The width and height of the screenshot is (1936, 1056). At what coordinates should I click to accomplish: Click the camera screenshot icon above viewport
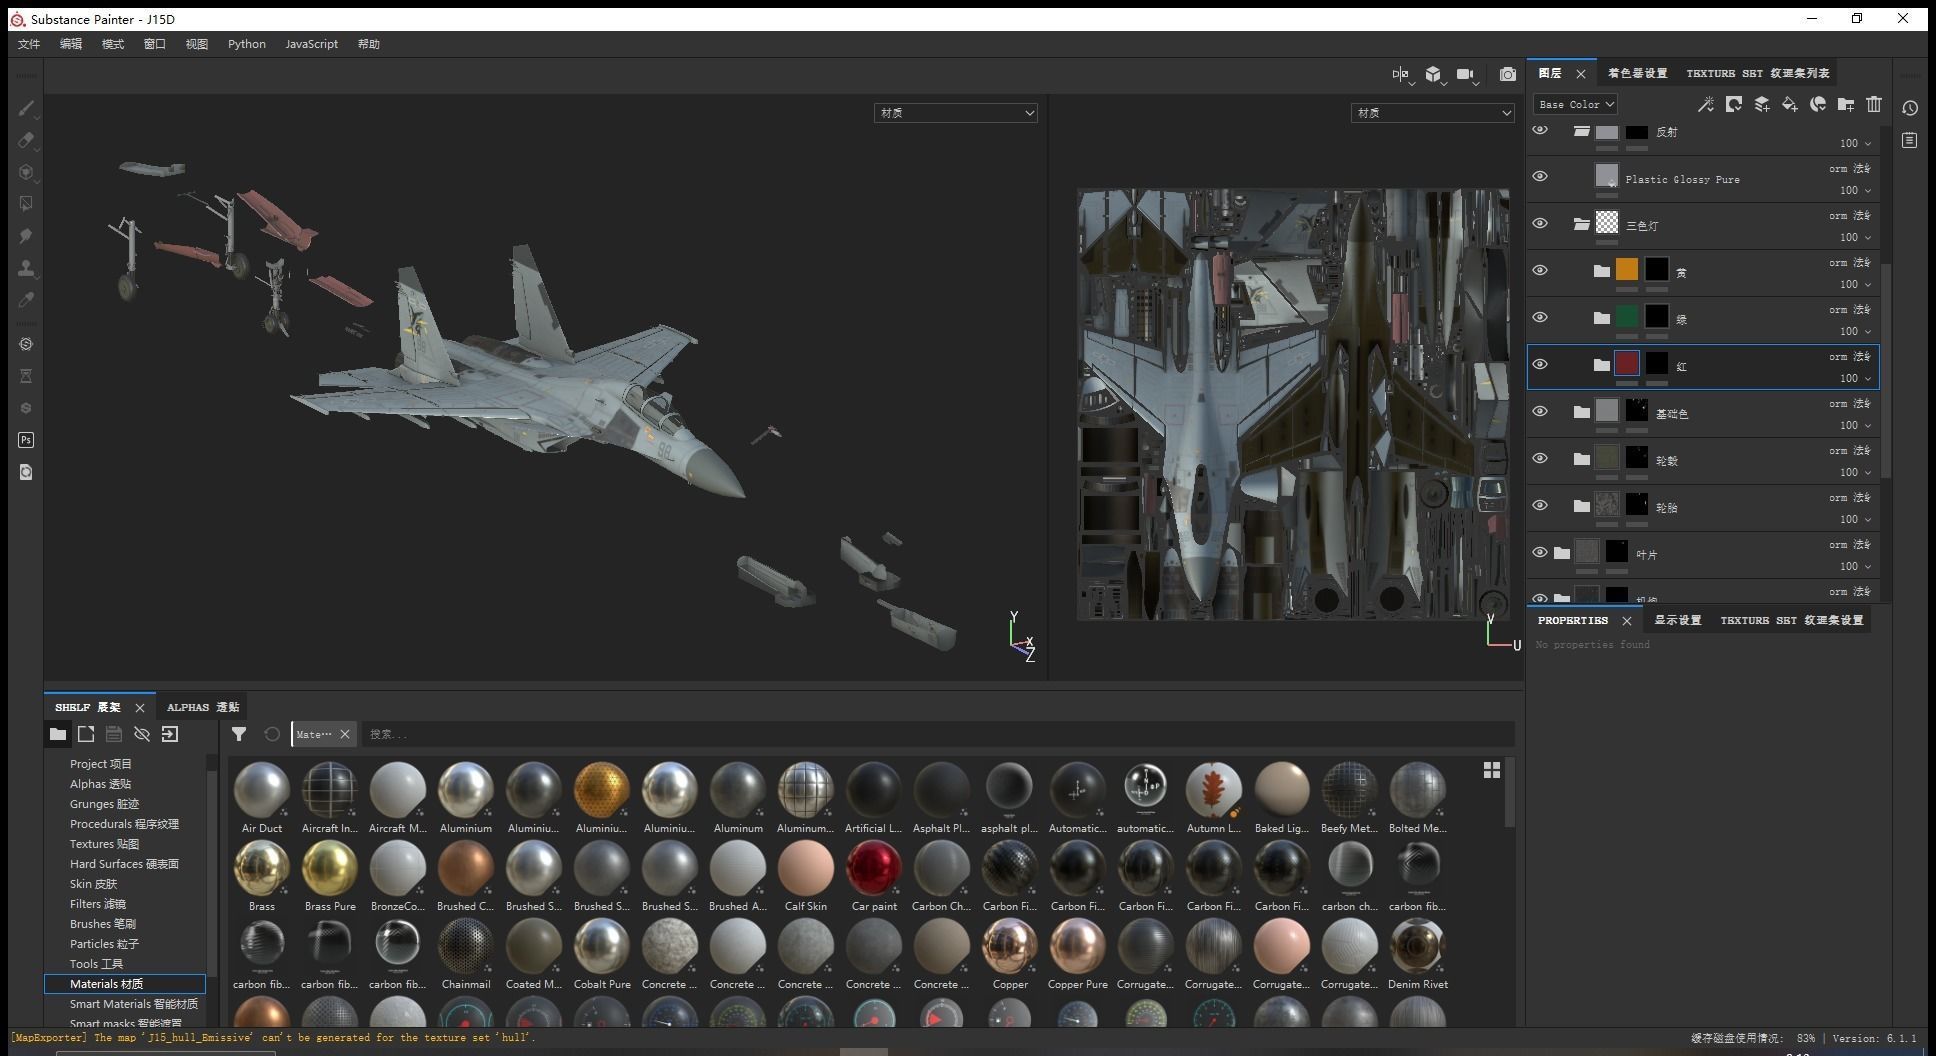pos(1508,74)
